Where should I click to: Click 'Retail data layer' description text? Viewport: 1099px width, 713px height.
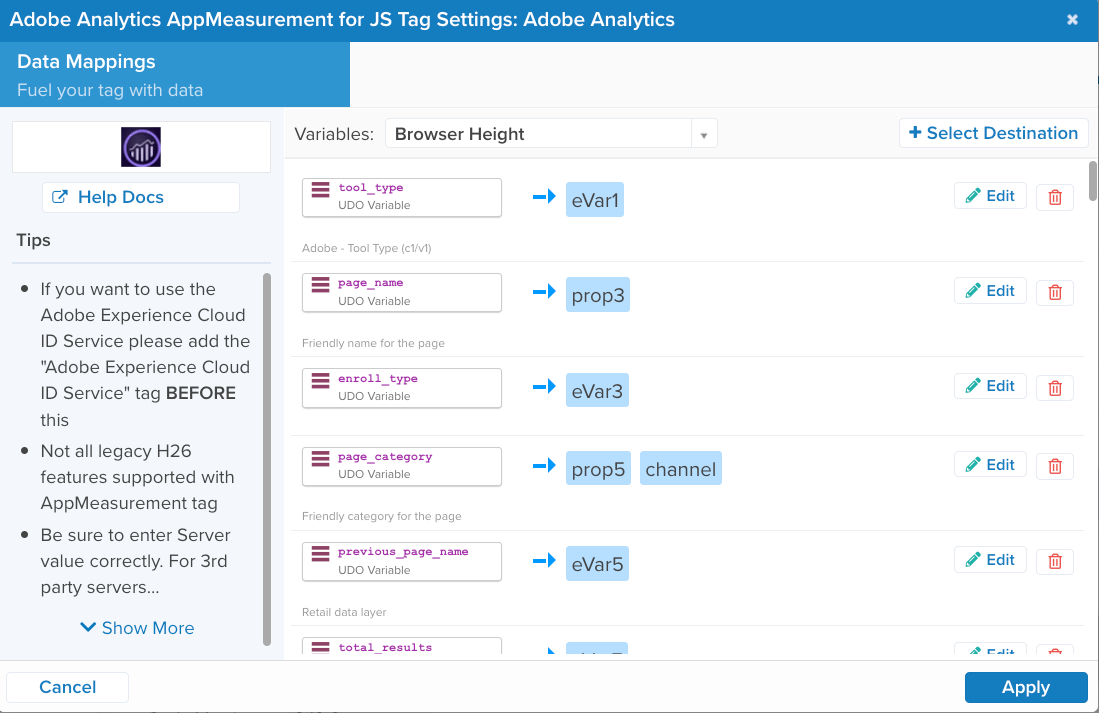[344, 612]
